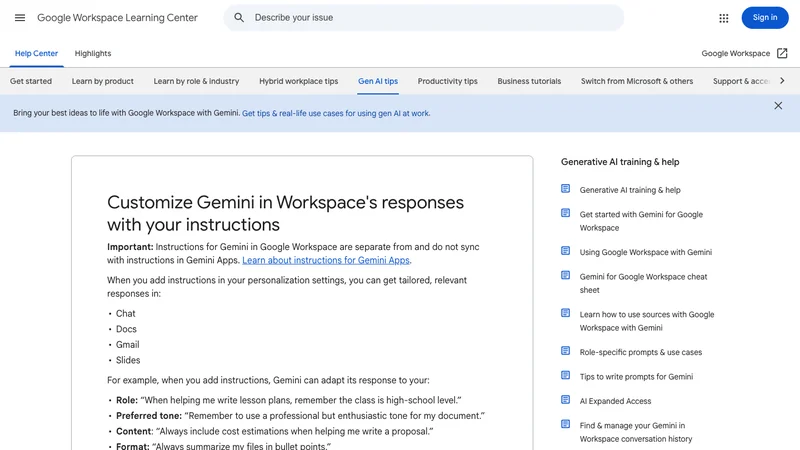The height and width of the screenshot is (450, 800).
Task: Open the Business tutorials tab
Action: tap(529, 81)
